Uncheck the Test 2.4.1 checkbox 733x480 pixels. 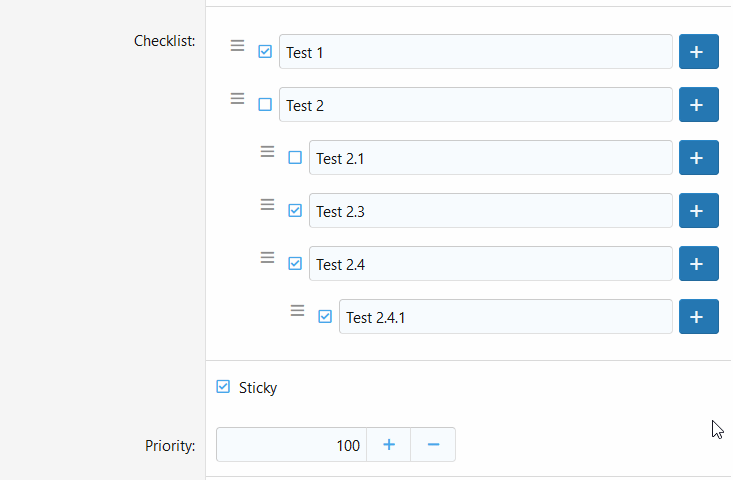pos(325,316)
